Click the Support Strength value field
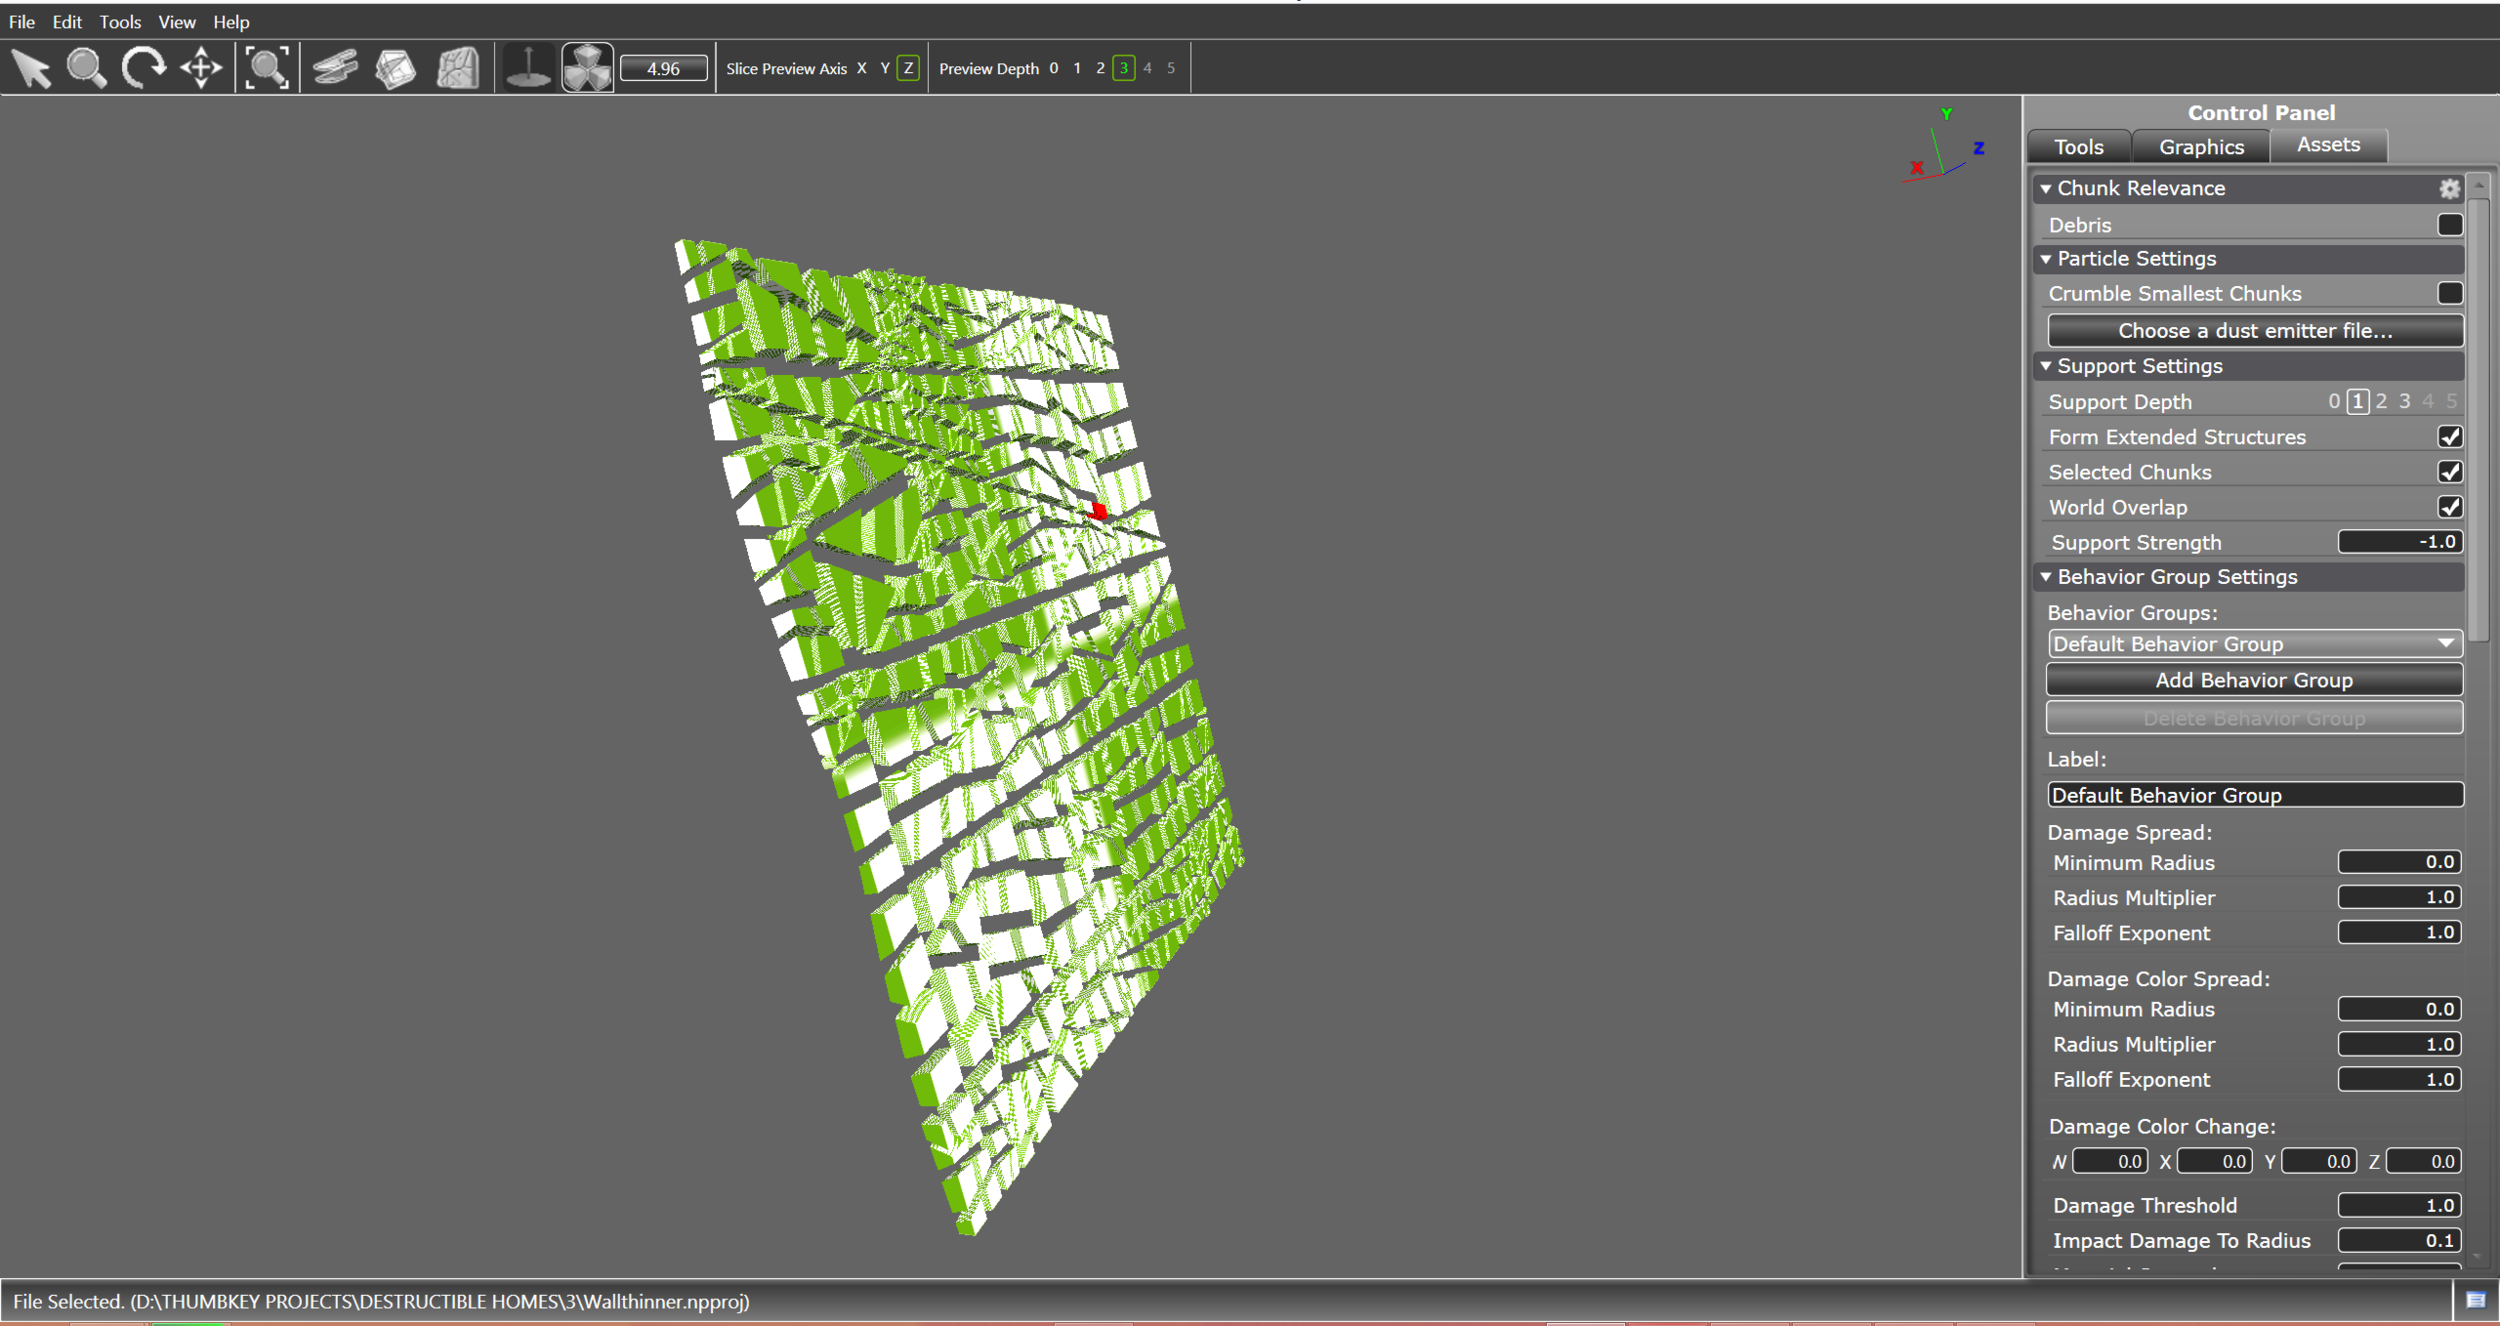The width and height of the screenshot is (2500, 1326). click(2399, 542)
